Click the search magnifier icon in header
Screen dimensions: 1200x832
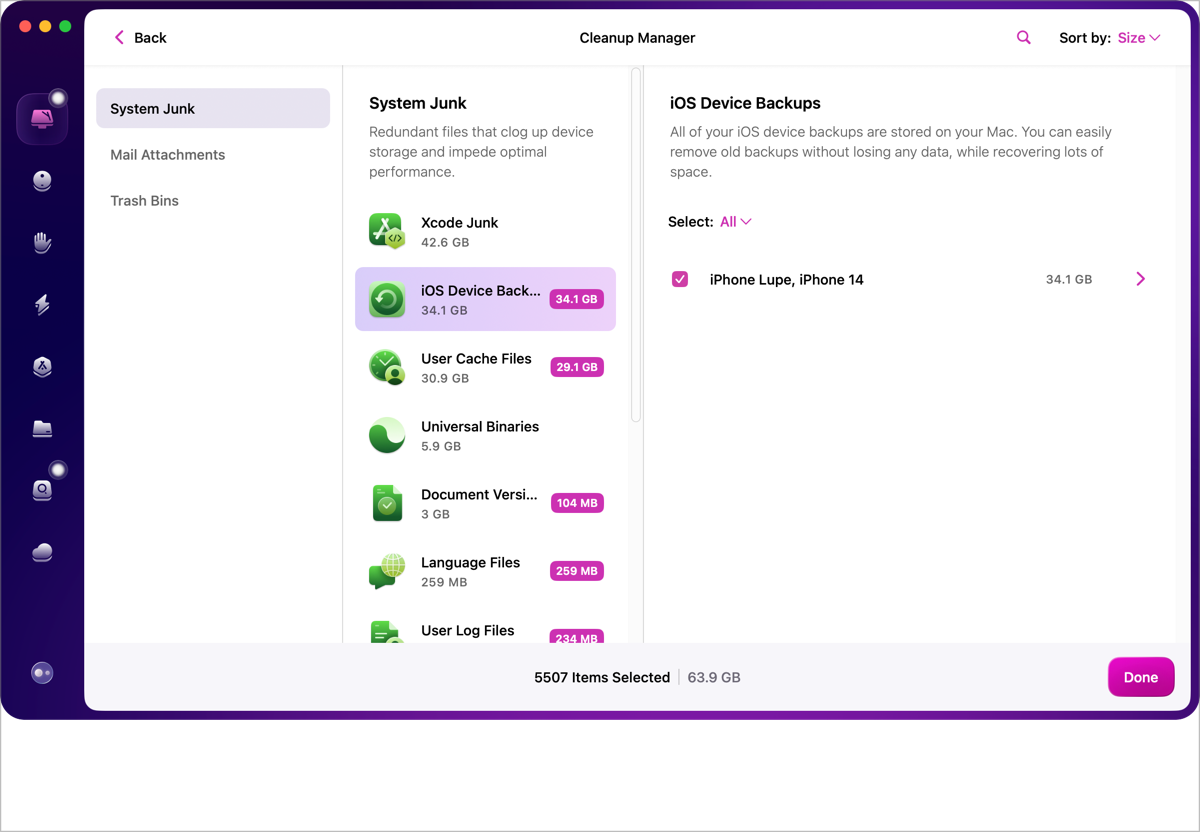(x=1023, y=38)
